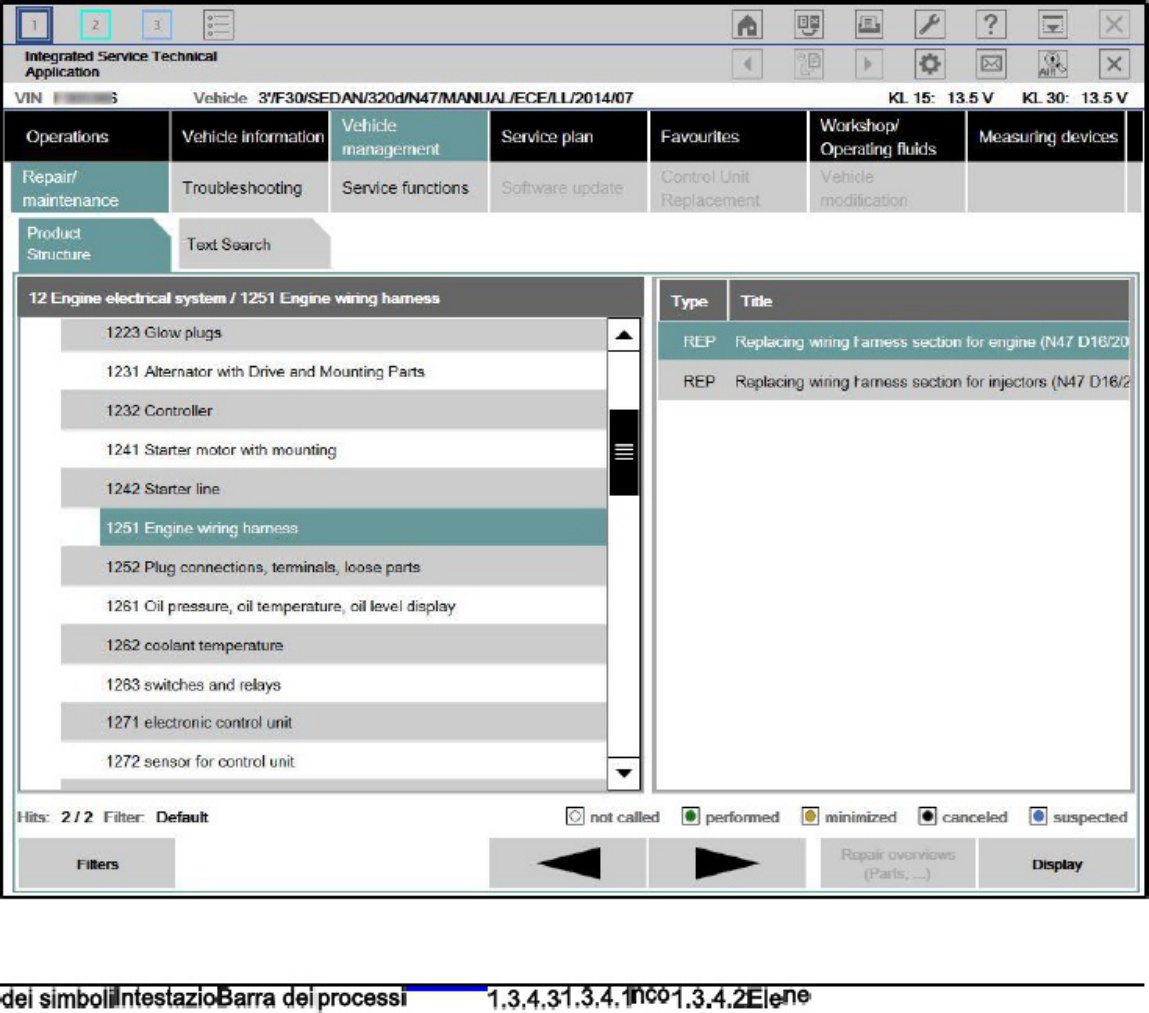Click the list scroll up arrow
The image size is (1149, 1013).
pyautogui.click(x=624, y=335)
